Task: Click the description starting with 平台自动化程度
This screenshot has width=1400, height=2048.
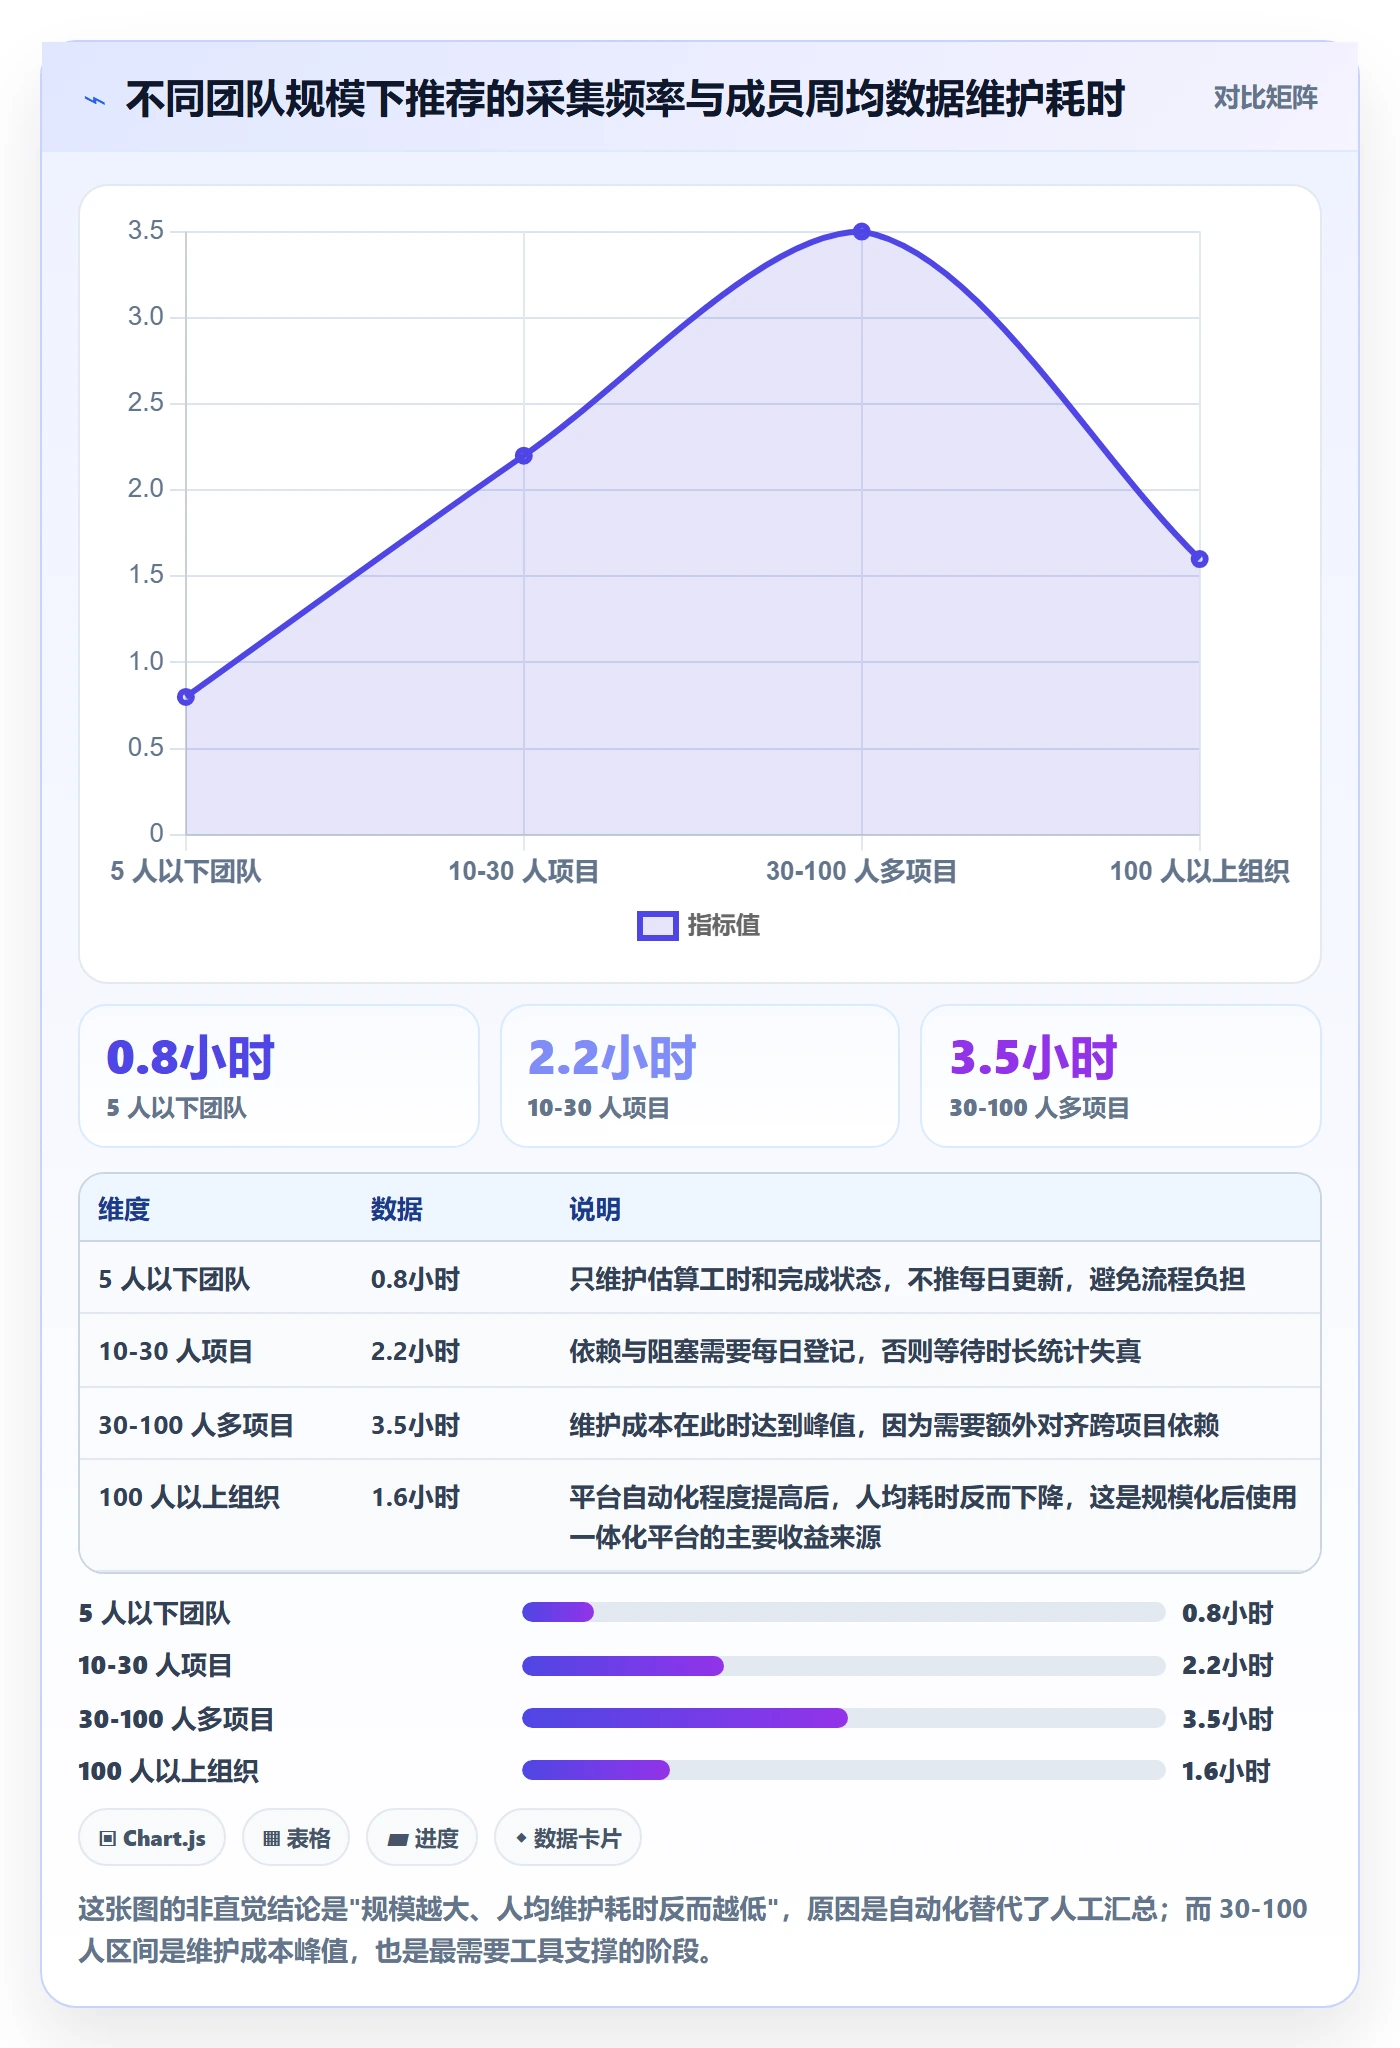Action: coord(933,1517)
